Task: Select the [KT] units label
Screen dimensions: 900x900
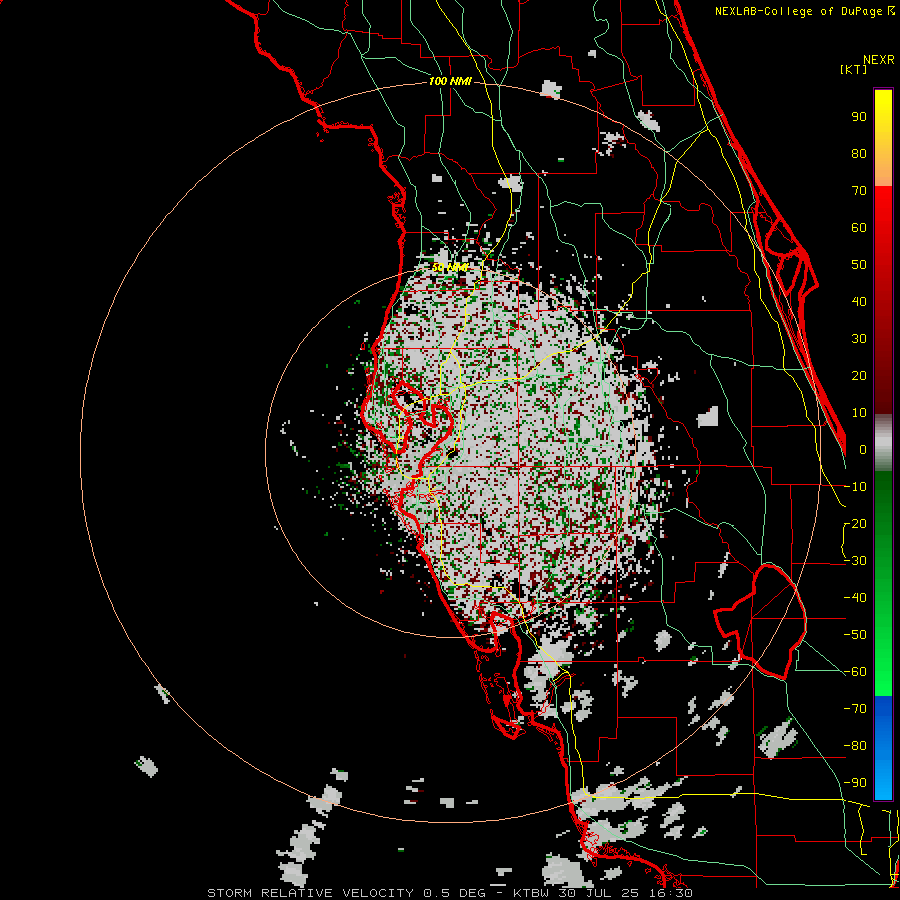Action: [853, 69]
